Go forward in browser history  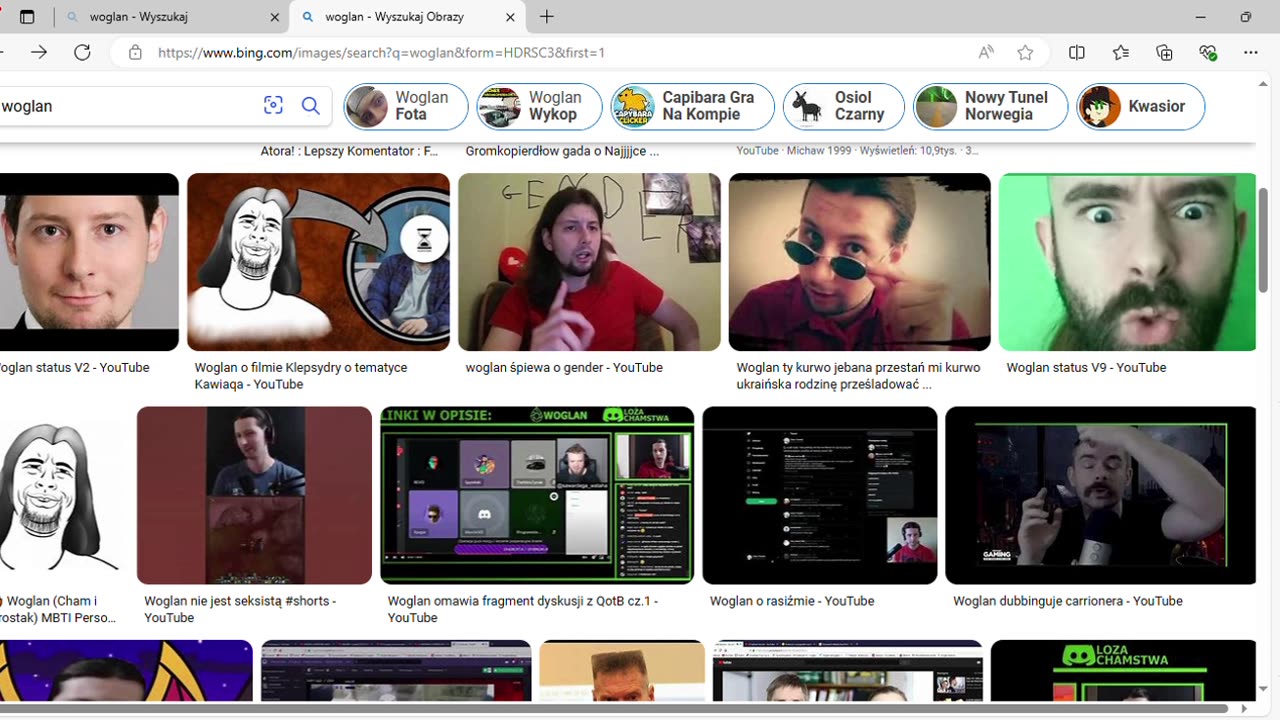click(39, 52)
